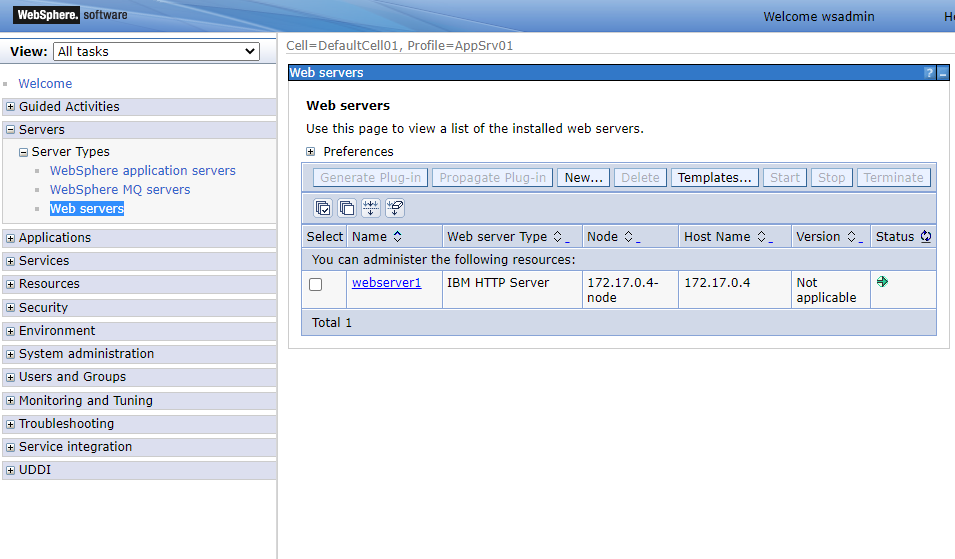This screenshot has width=955, height=559.
Task: Click the WebSphere software logo
Action: point(71,15)
